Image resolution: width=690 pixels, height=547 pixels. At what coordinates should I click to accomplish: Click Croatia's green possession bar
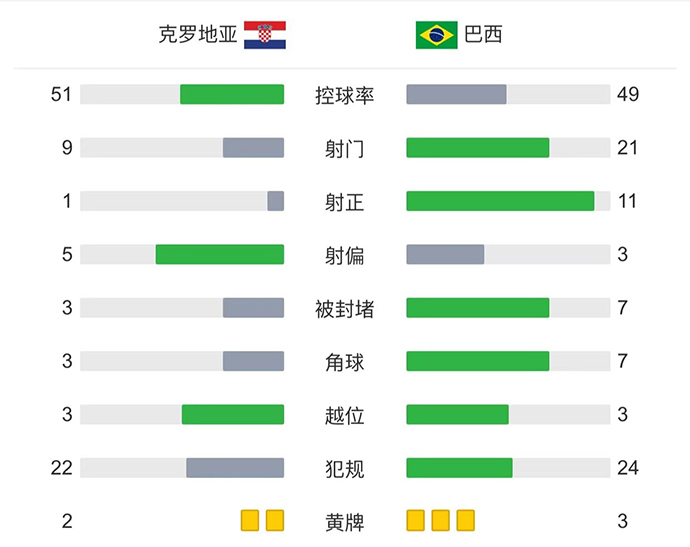[x=232, y=94]
